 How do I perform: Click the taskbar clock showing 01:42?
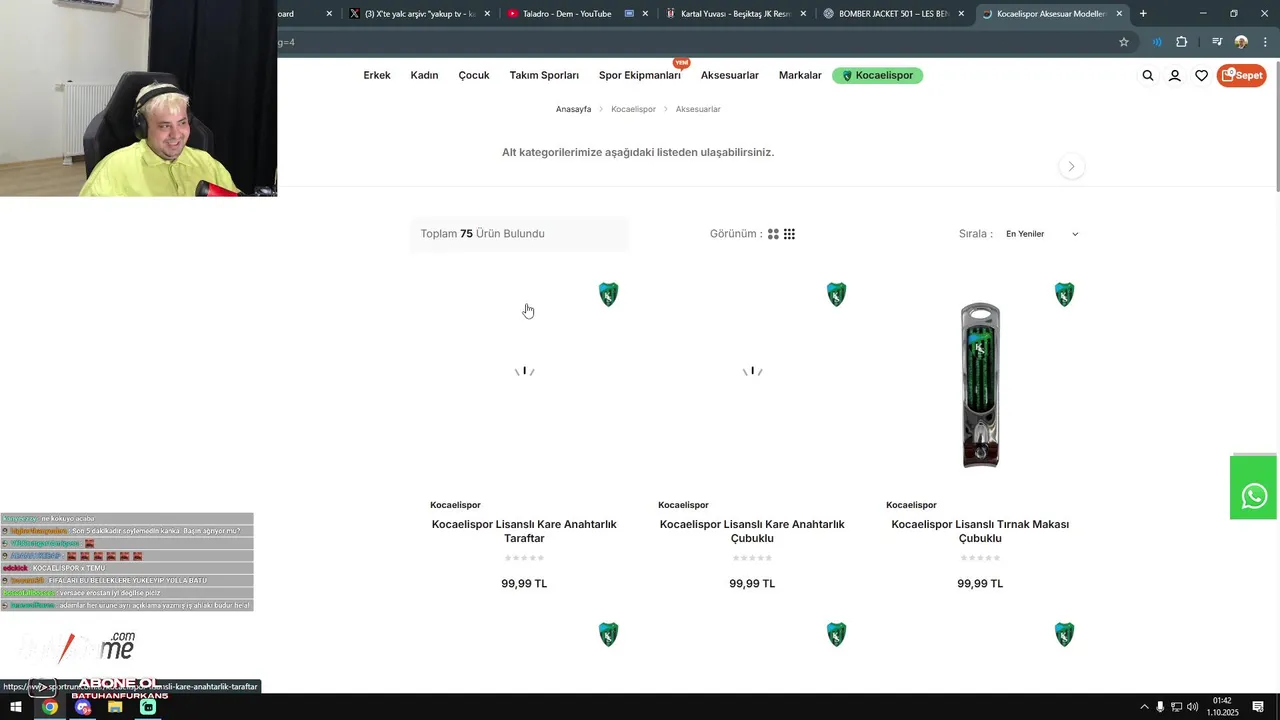tap(1222, 707)
